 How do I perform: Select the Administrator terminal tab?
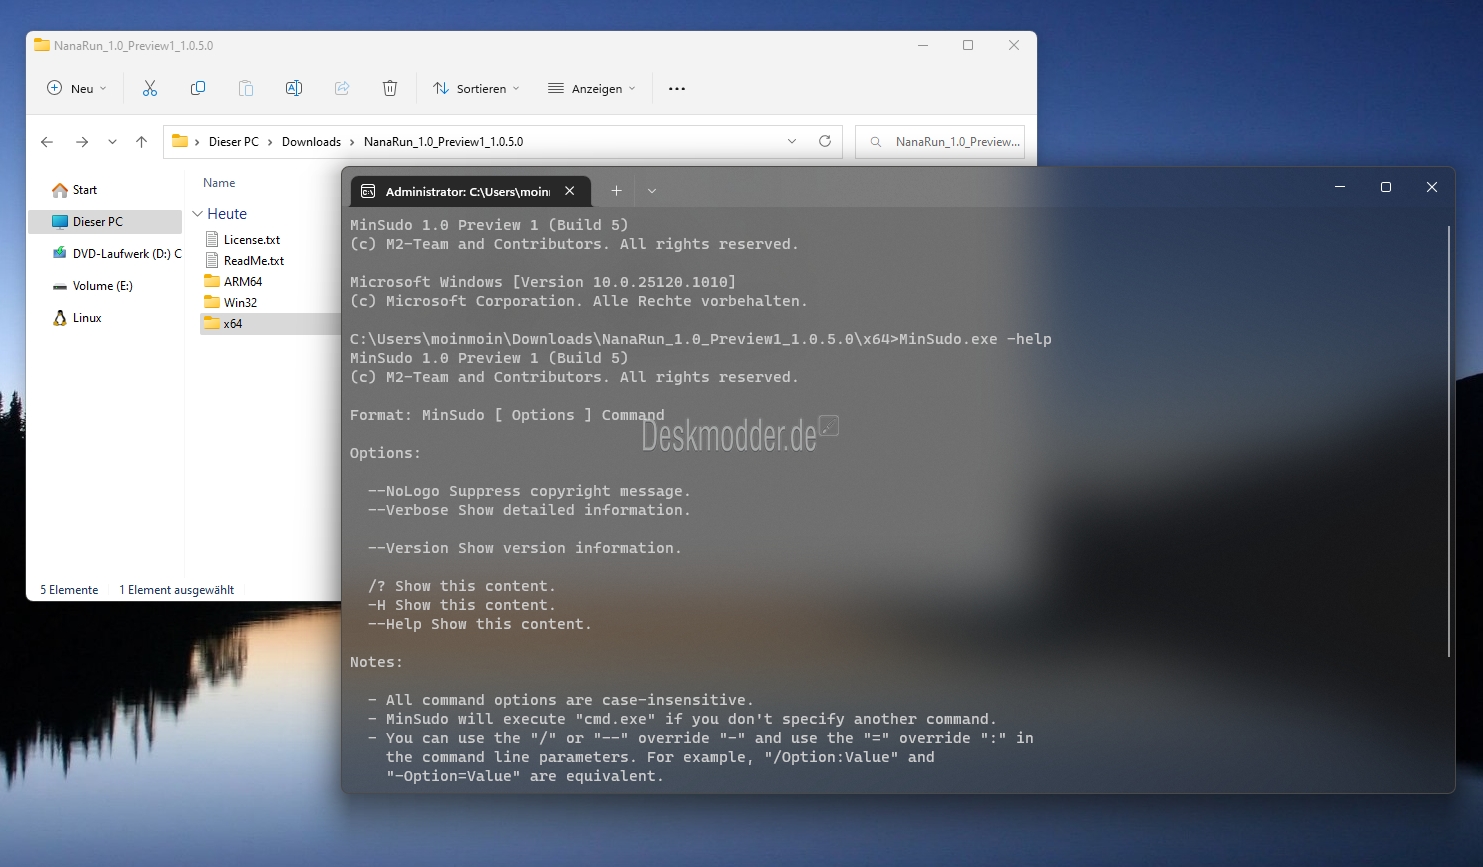point(471,191)
